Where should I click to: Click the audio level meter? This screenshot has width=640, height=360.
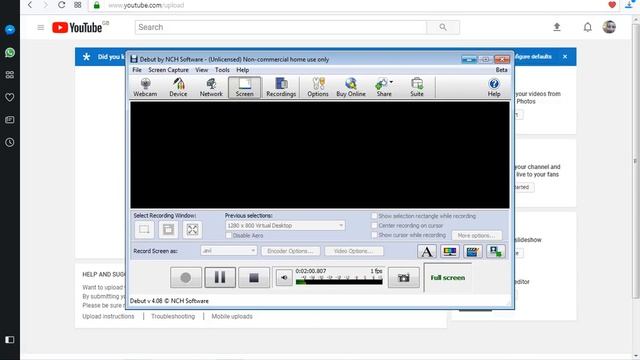click(339, 281)
